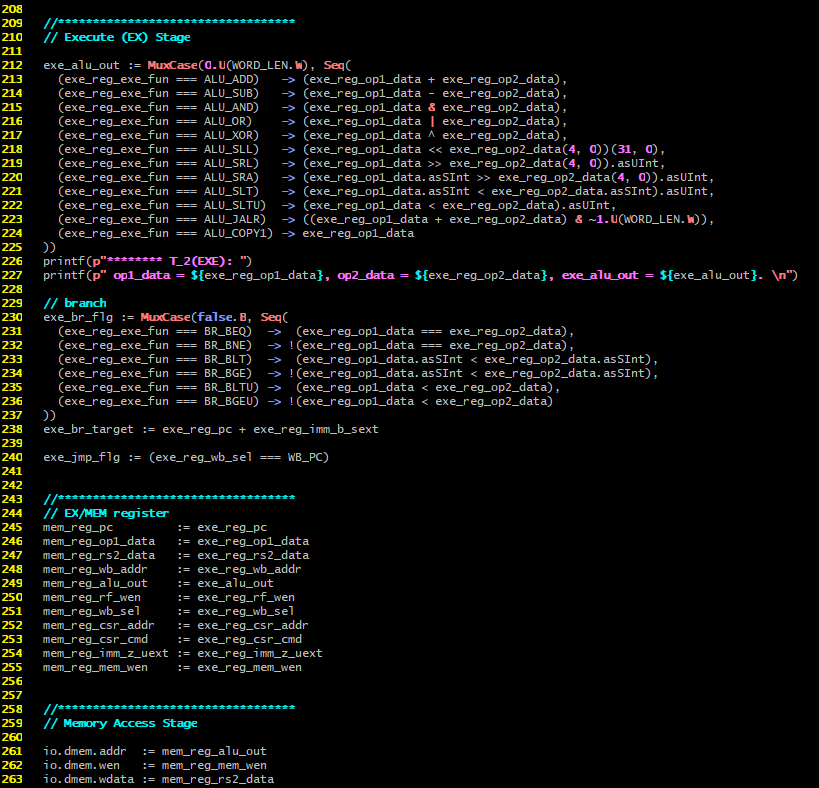
Task: Click the 'ALU_AND' constant
Action: 228,108
